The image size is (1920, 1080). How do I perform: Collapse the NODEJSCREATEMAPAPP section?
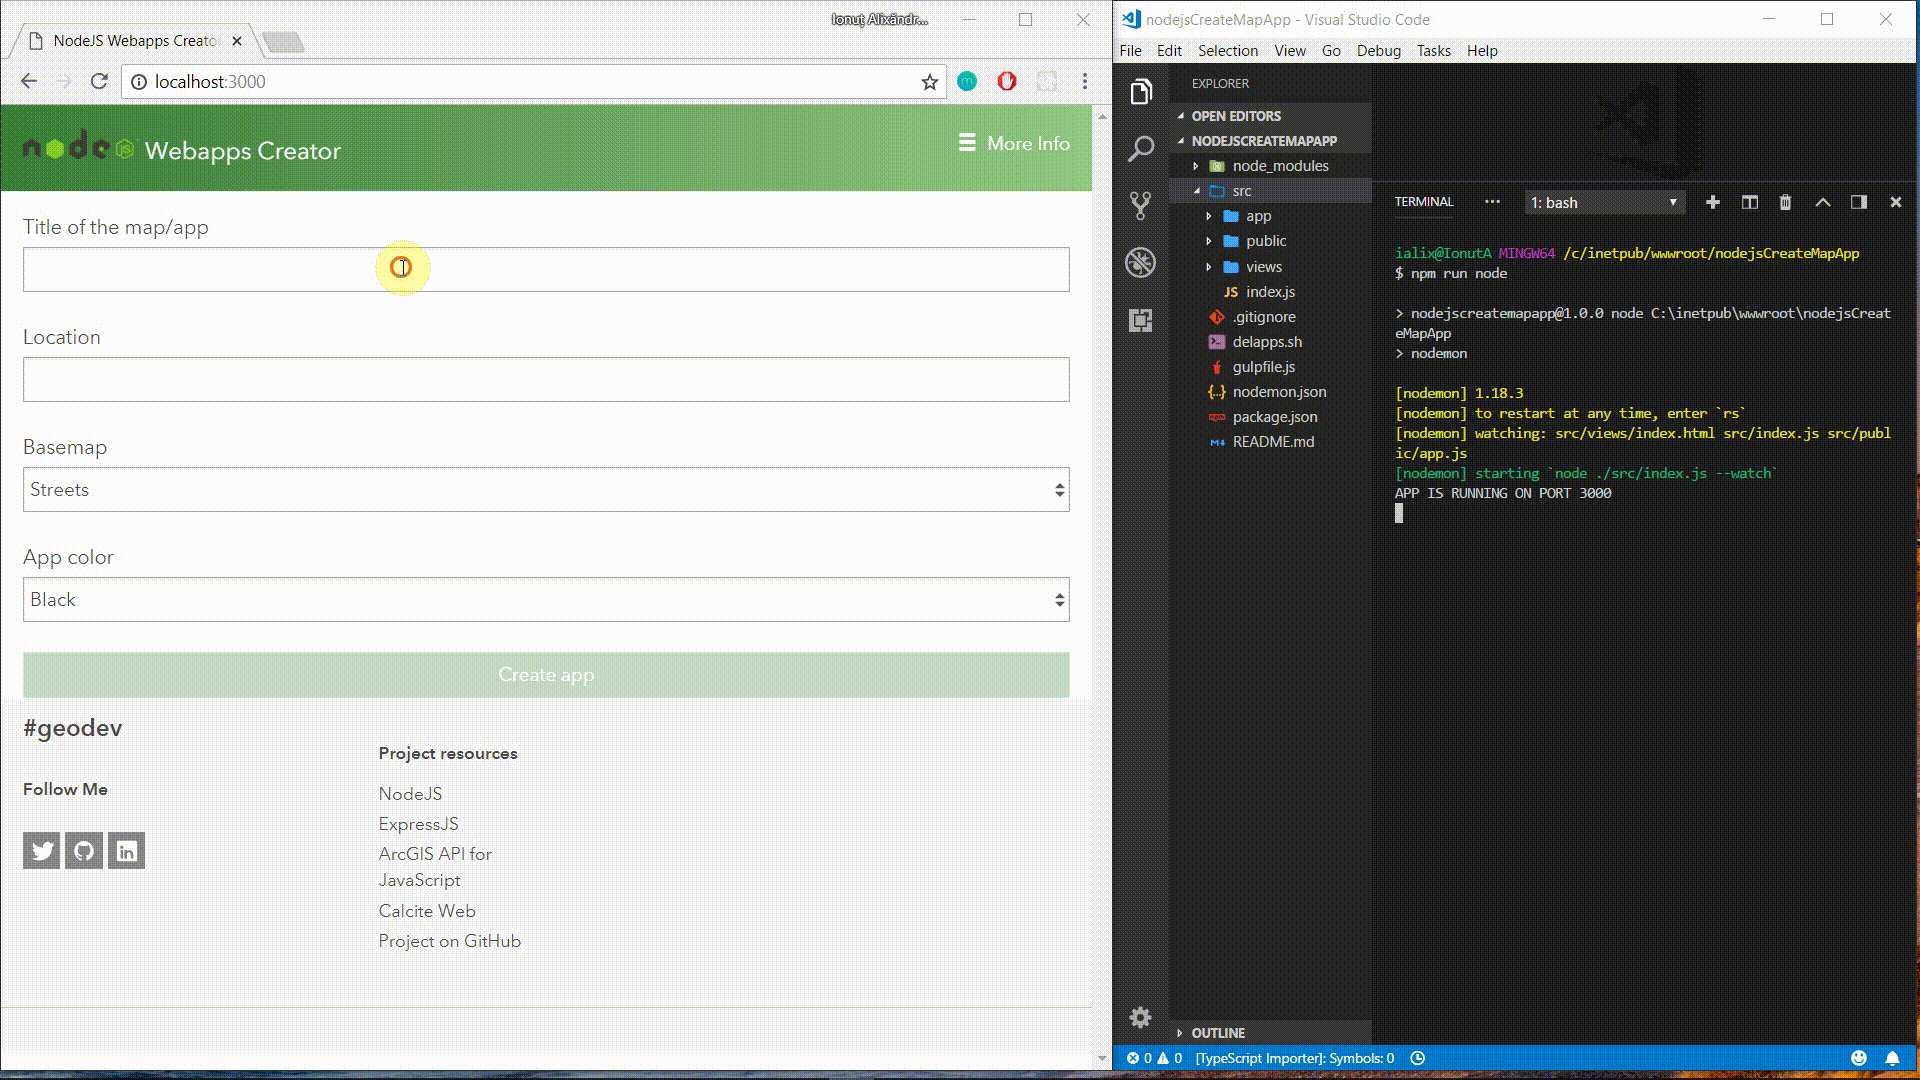pos(1270,141)
